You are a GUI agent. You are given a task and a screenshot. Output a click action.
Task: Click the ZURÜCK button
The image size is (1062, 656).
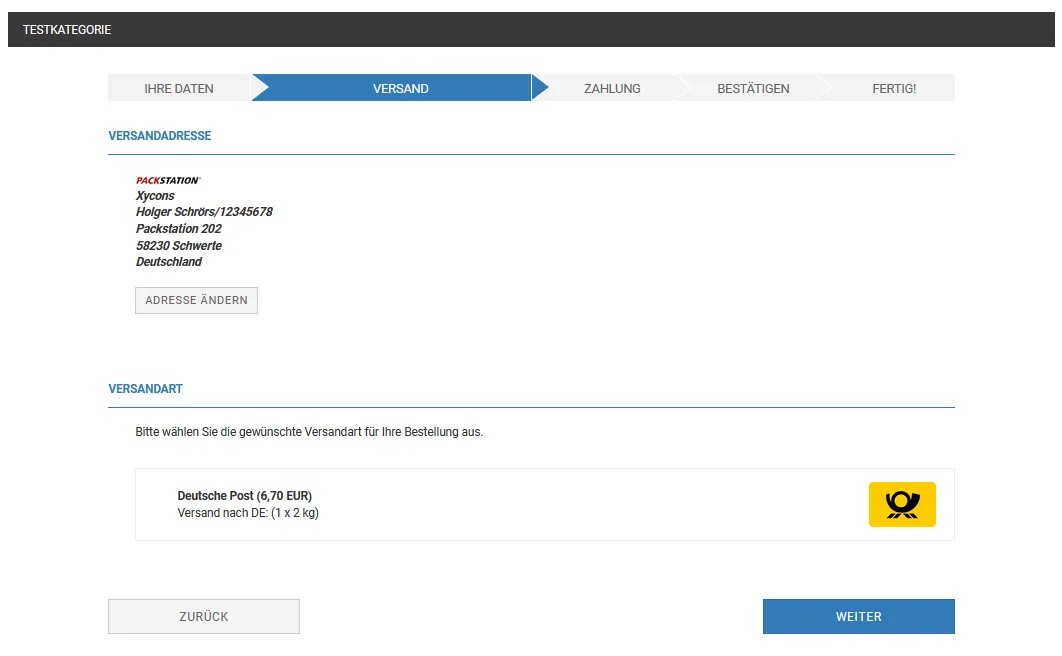click(x=204, y=616)
